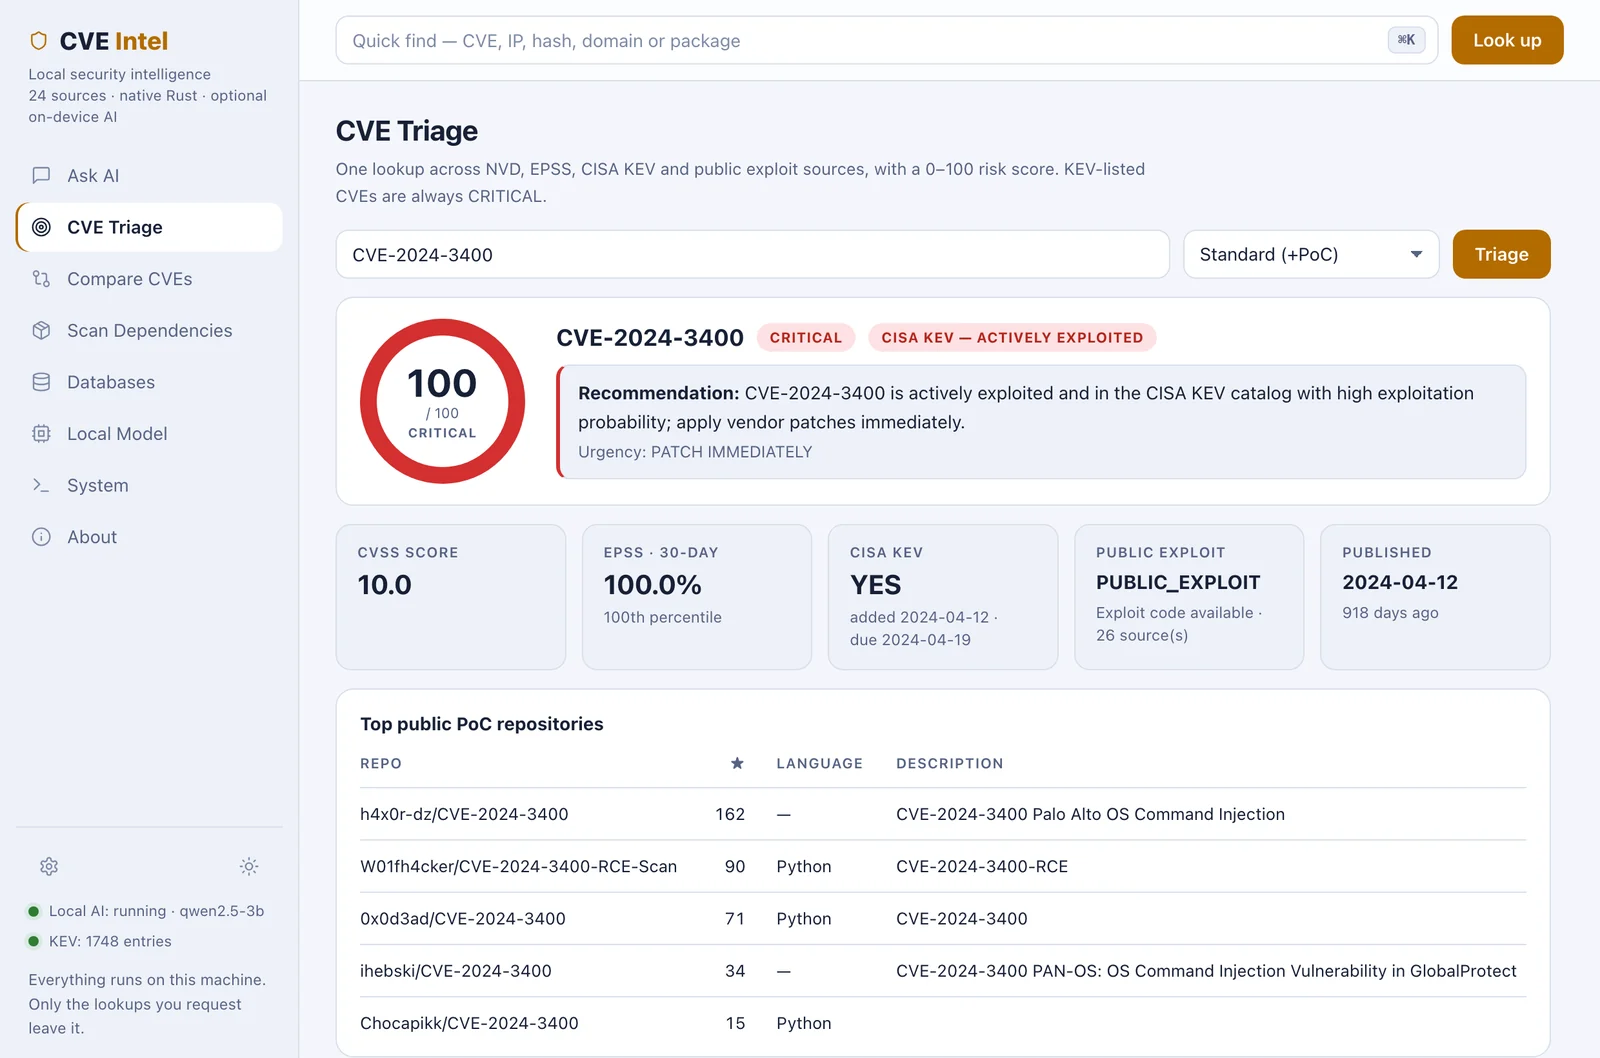Toggle light theme with the sun icon

[249, 866]
